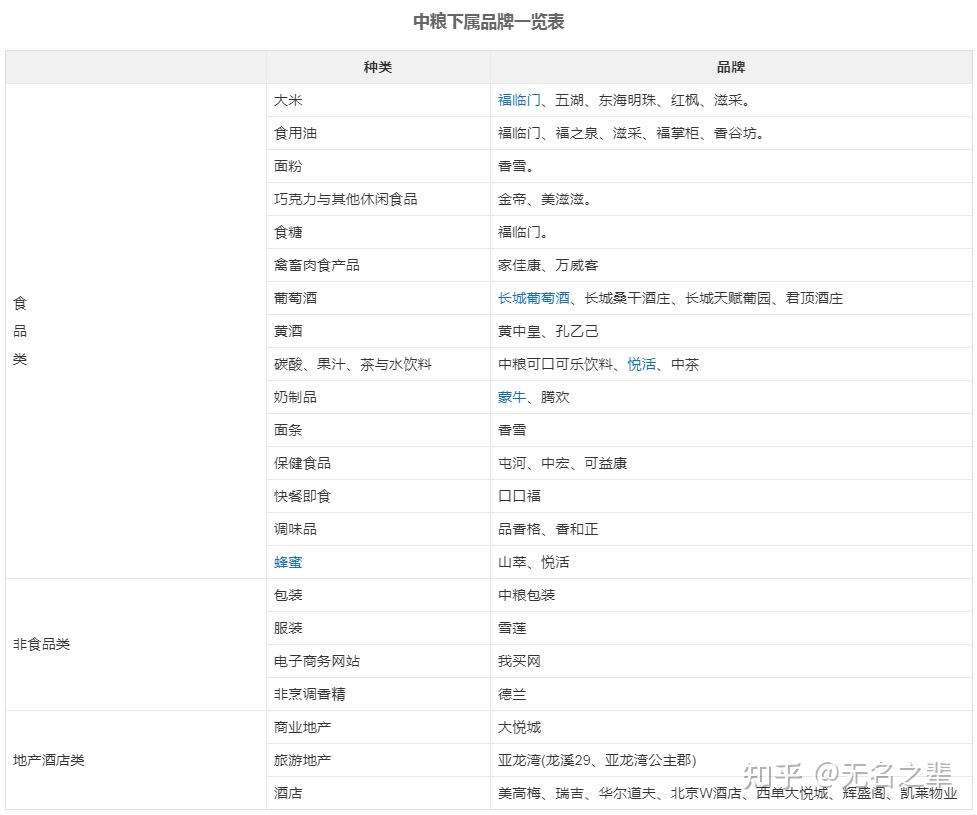
Task: Click the 金帝、美滋滋 brand cell
Action: (732, 199)
